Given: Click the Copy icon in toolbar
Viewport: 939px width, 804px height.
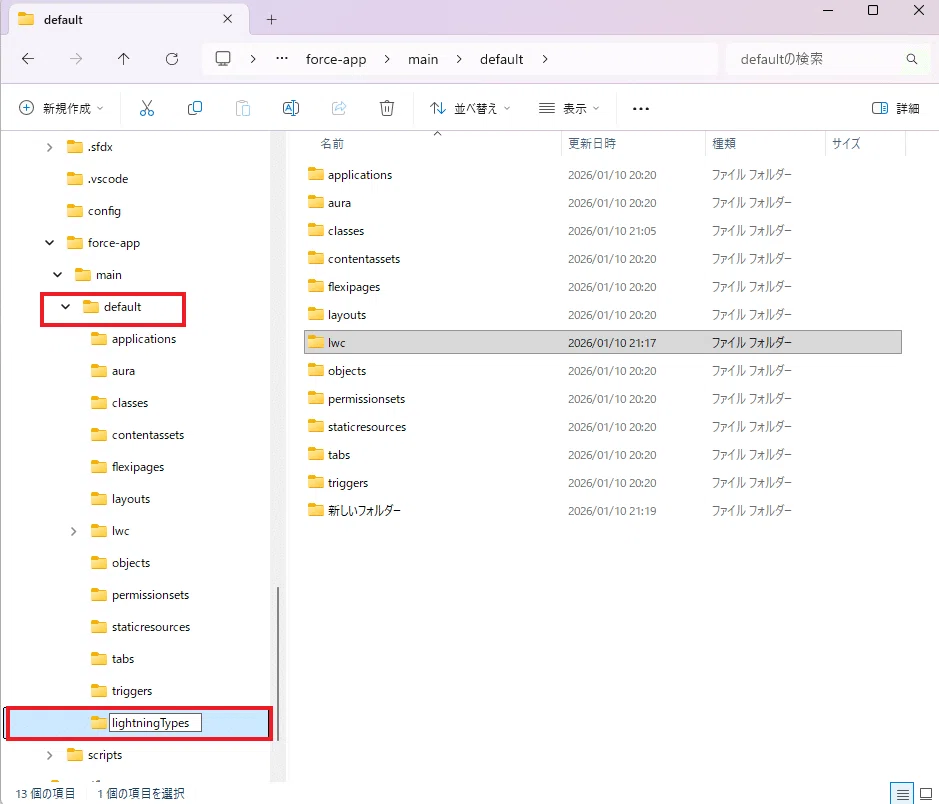Looking at the screenshot, I should [195, 108].
